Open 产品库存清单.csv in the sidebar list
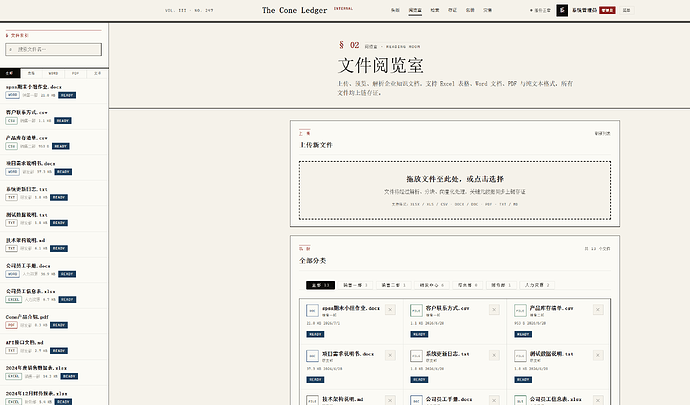This screenshot has height=405, width=690. (54, 142)
